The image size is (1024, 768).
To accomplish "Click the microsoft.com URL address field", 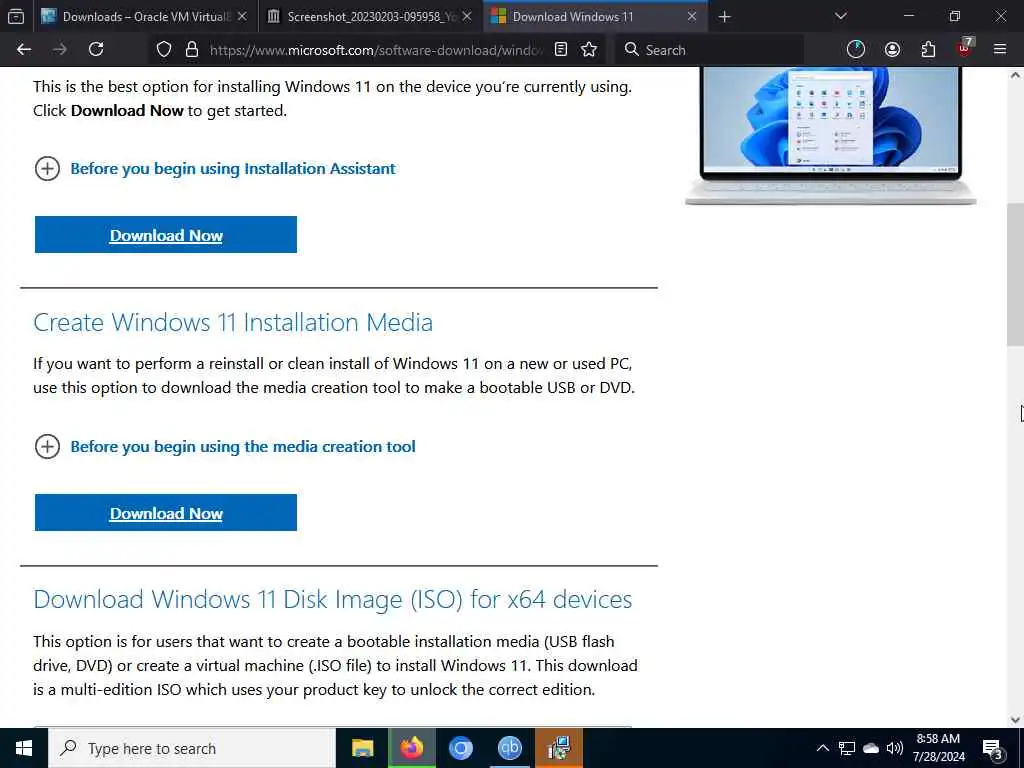I will [376, 50].
